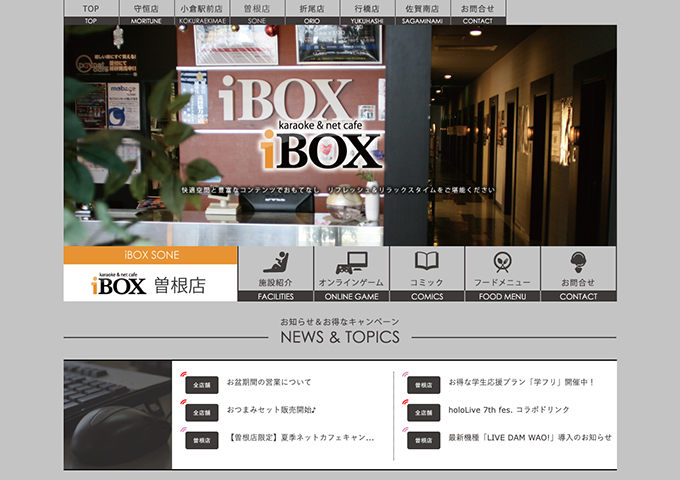Screen dimensions: 680x480
Task: Click the large iBOX hero banner logo
Action: point(321,145)
